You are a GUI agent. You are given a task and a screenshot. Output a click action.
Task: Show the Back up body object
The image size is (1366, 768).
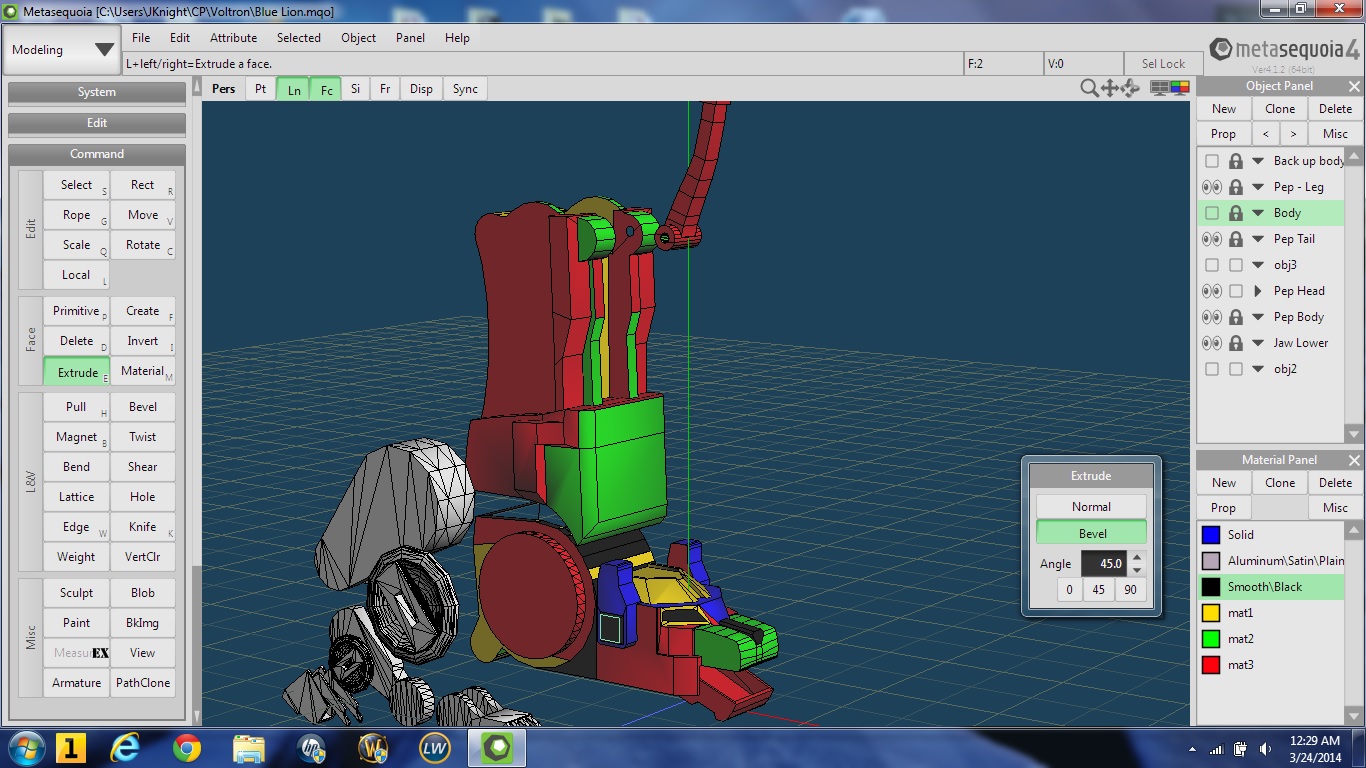point(1212,161)
